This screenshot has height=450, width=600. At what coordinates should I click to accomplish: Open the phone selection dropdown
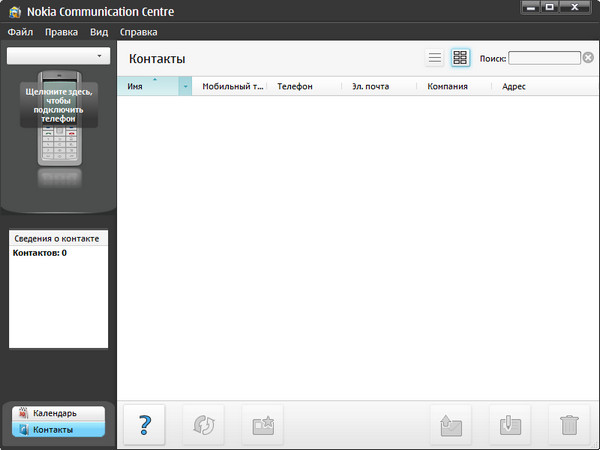tap(58, 57)
